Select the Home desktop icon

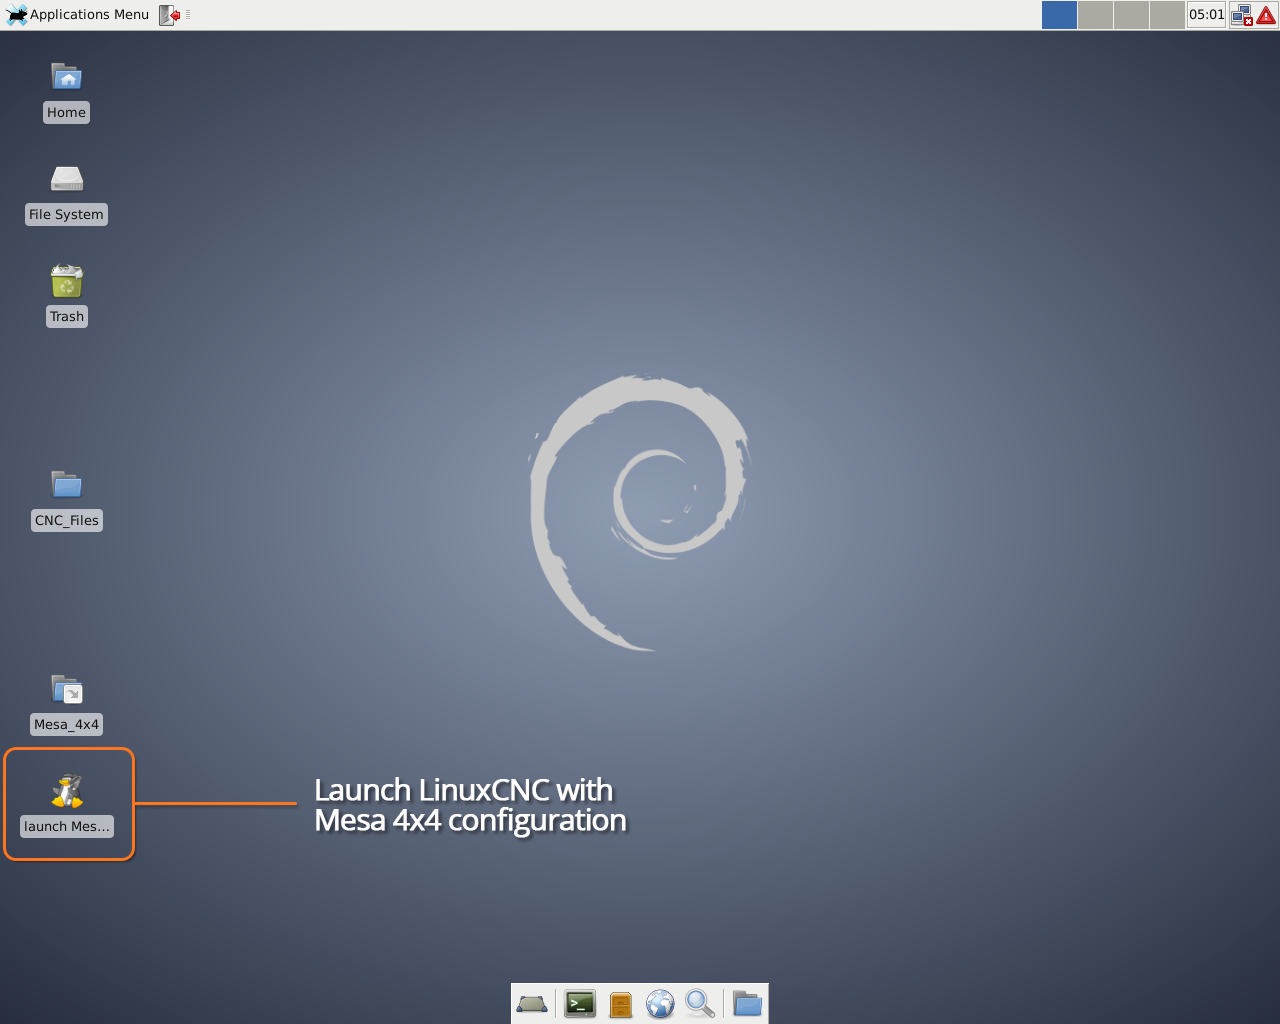point(67,77)
